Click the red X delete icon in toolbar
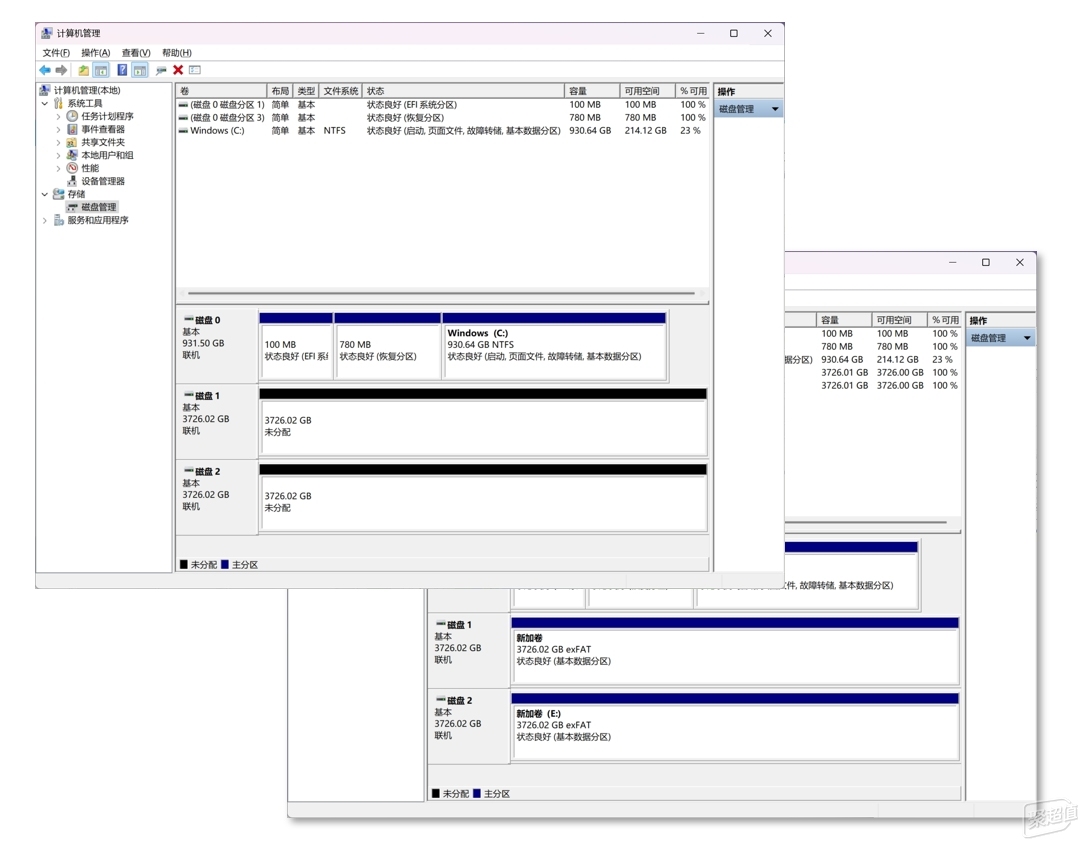Viewport: 1089px width, 849px height. point(178,70)
